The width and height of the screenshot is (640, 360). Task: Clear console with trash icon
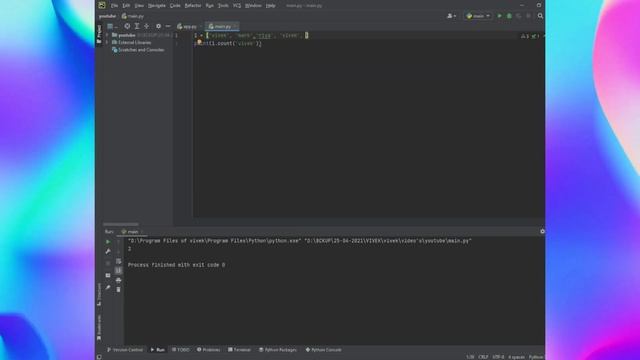[118, 289]
